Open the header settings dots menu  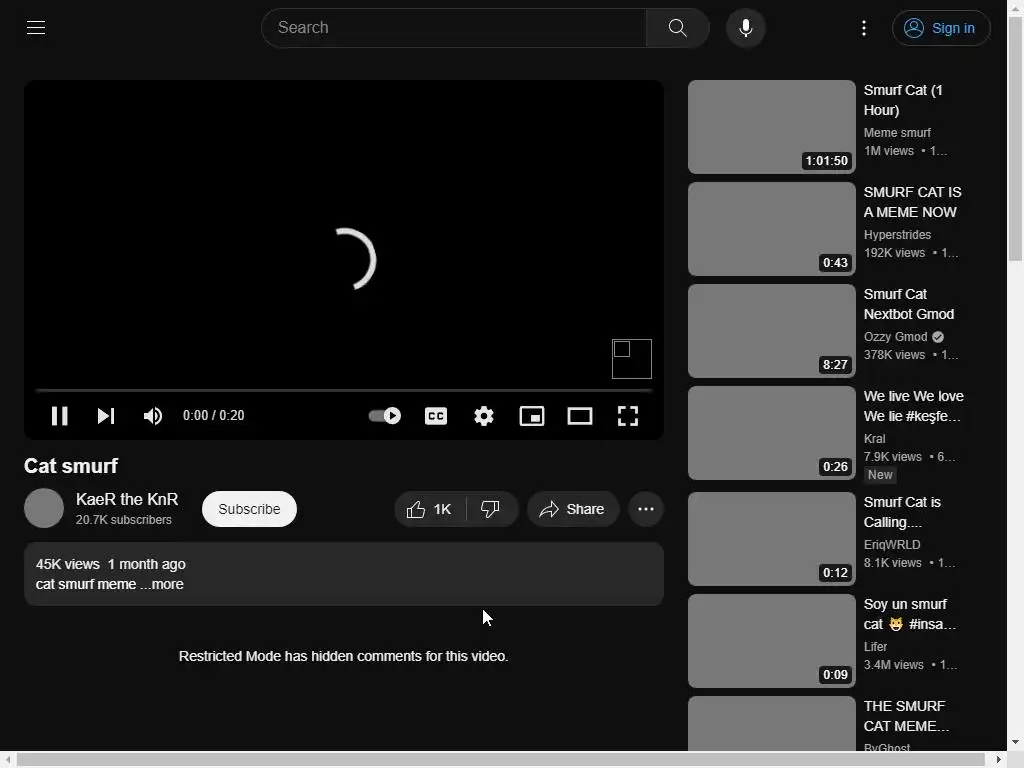(864, 28)
